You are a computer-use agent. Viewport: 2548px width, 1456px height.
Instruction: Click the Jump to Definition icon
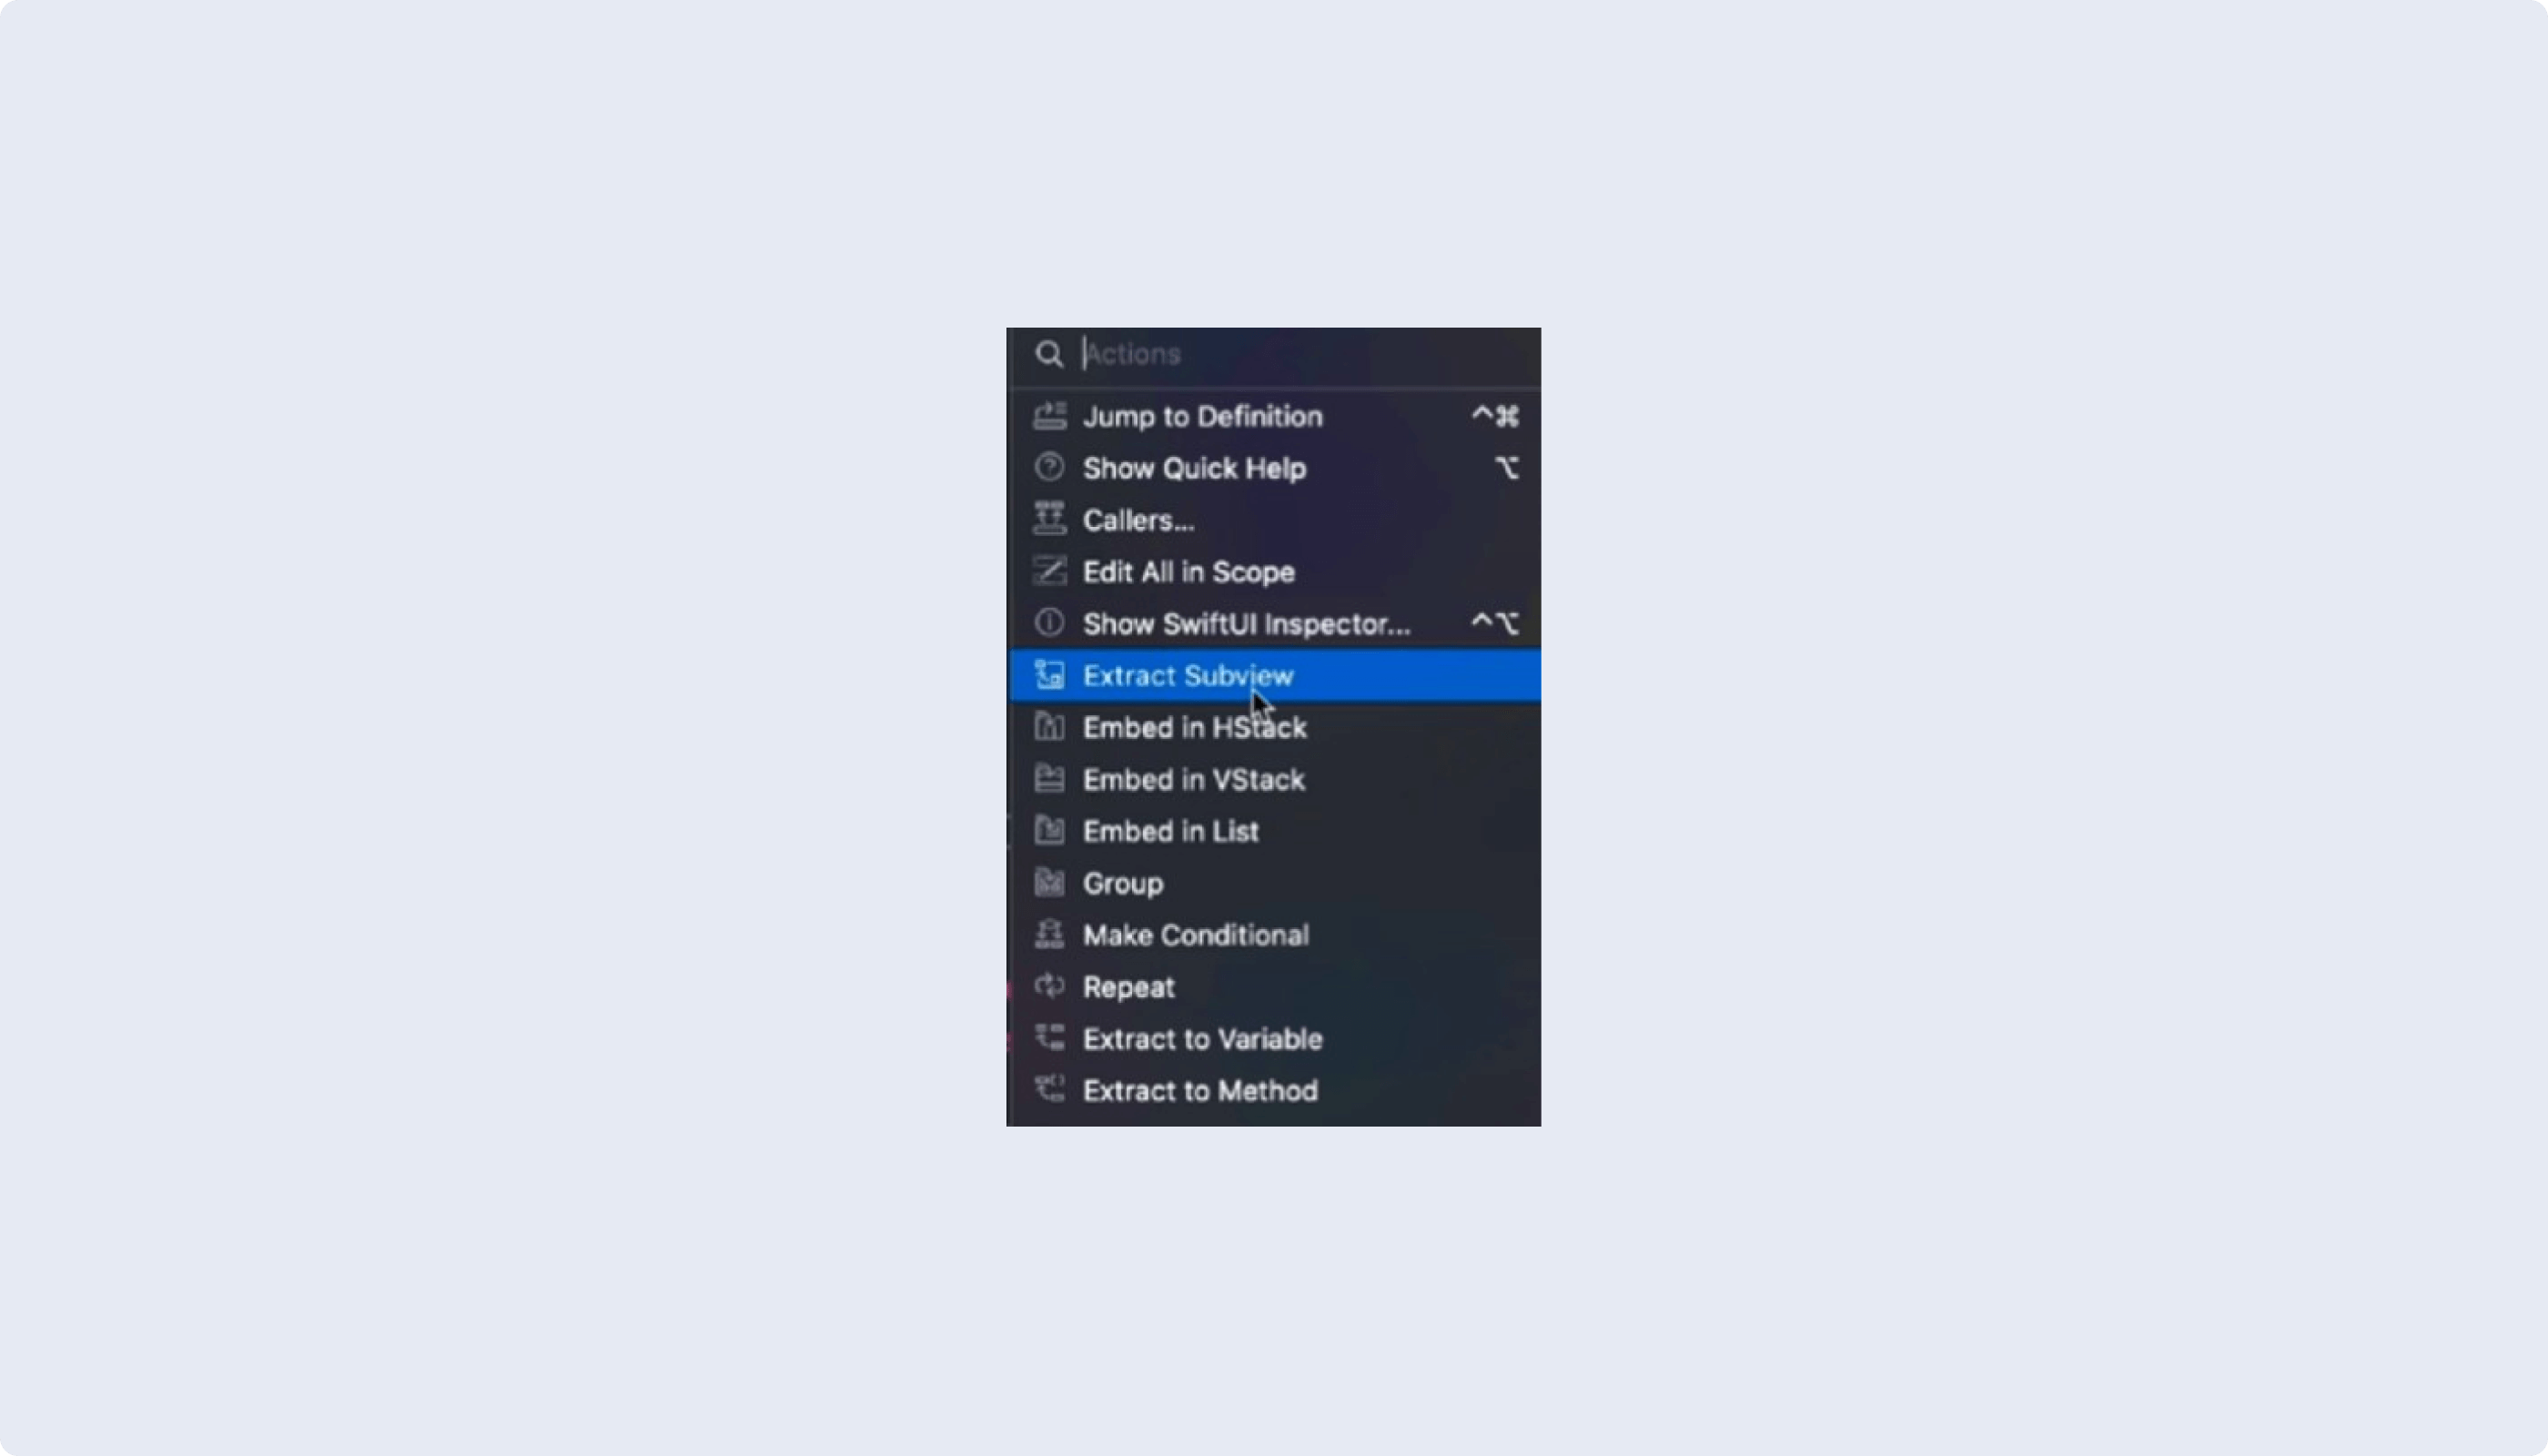[1049, 416]
